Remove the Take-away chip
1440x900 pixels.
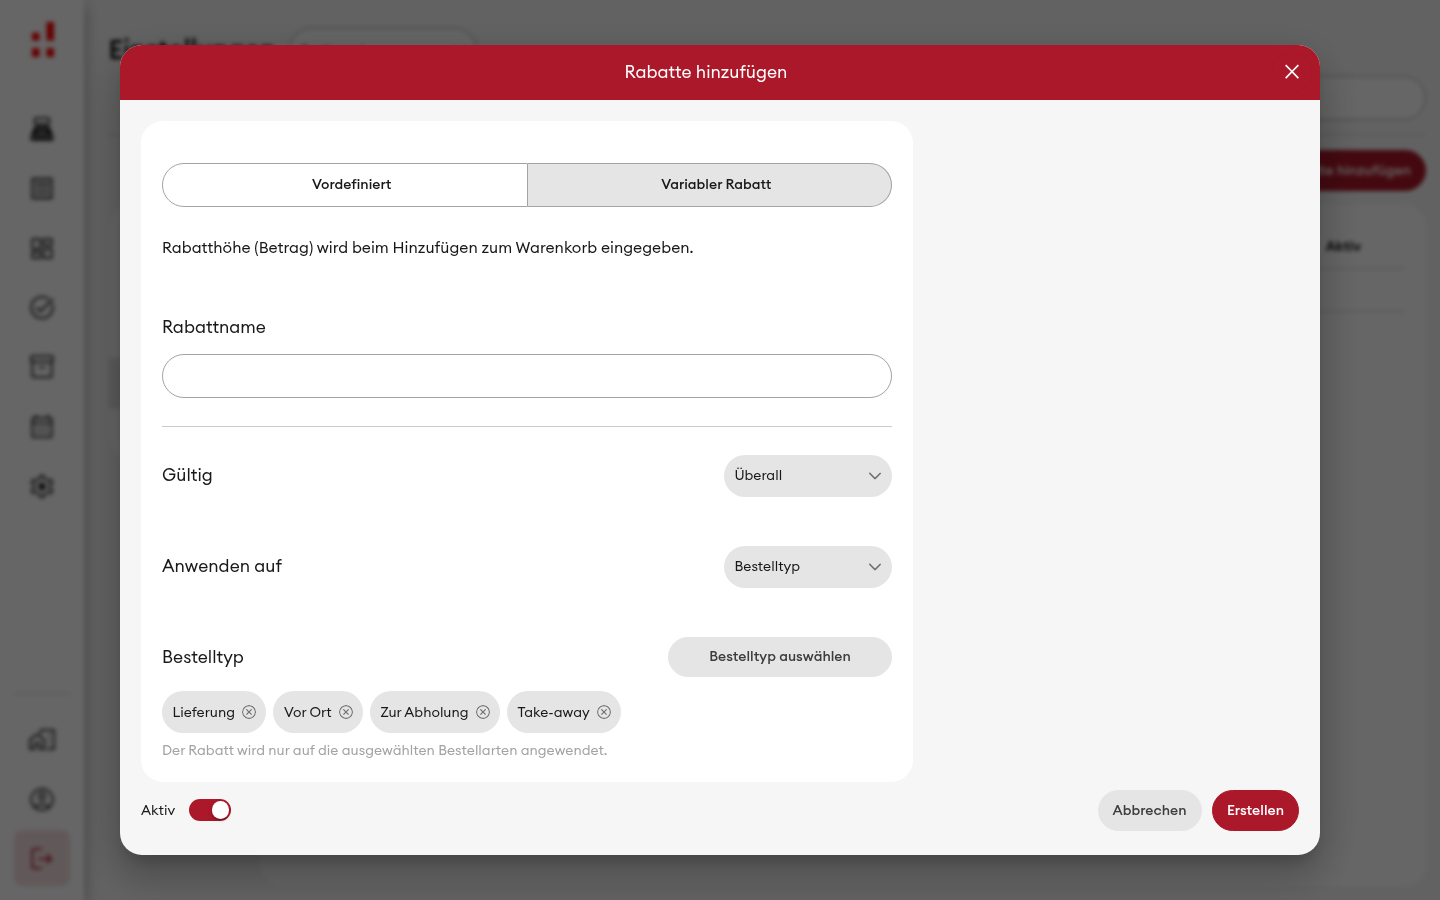coord(604,712)
